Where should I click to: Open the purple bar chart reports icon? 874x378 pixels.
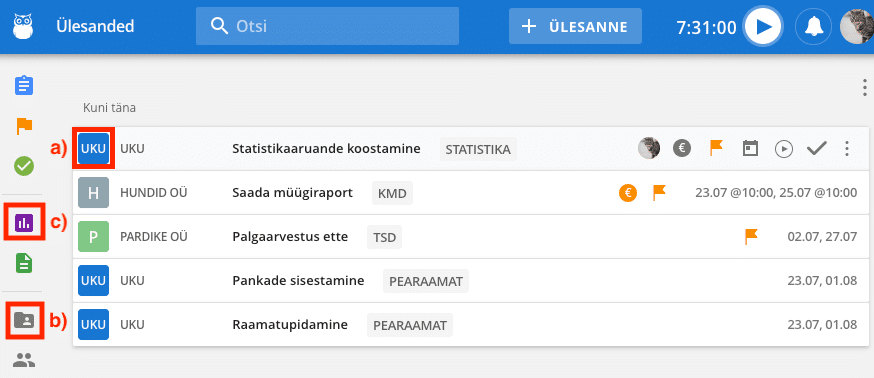pyautogui.click(x=24, y=223)
